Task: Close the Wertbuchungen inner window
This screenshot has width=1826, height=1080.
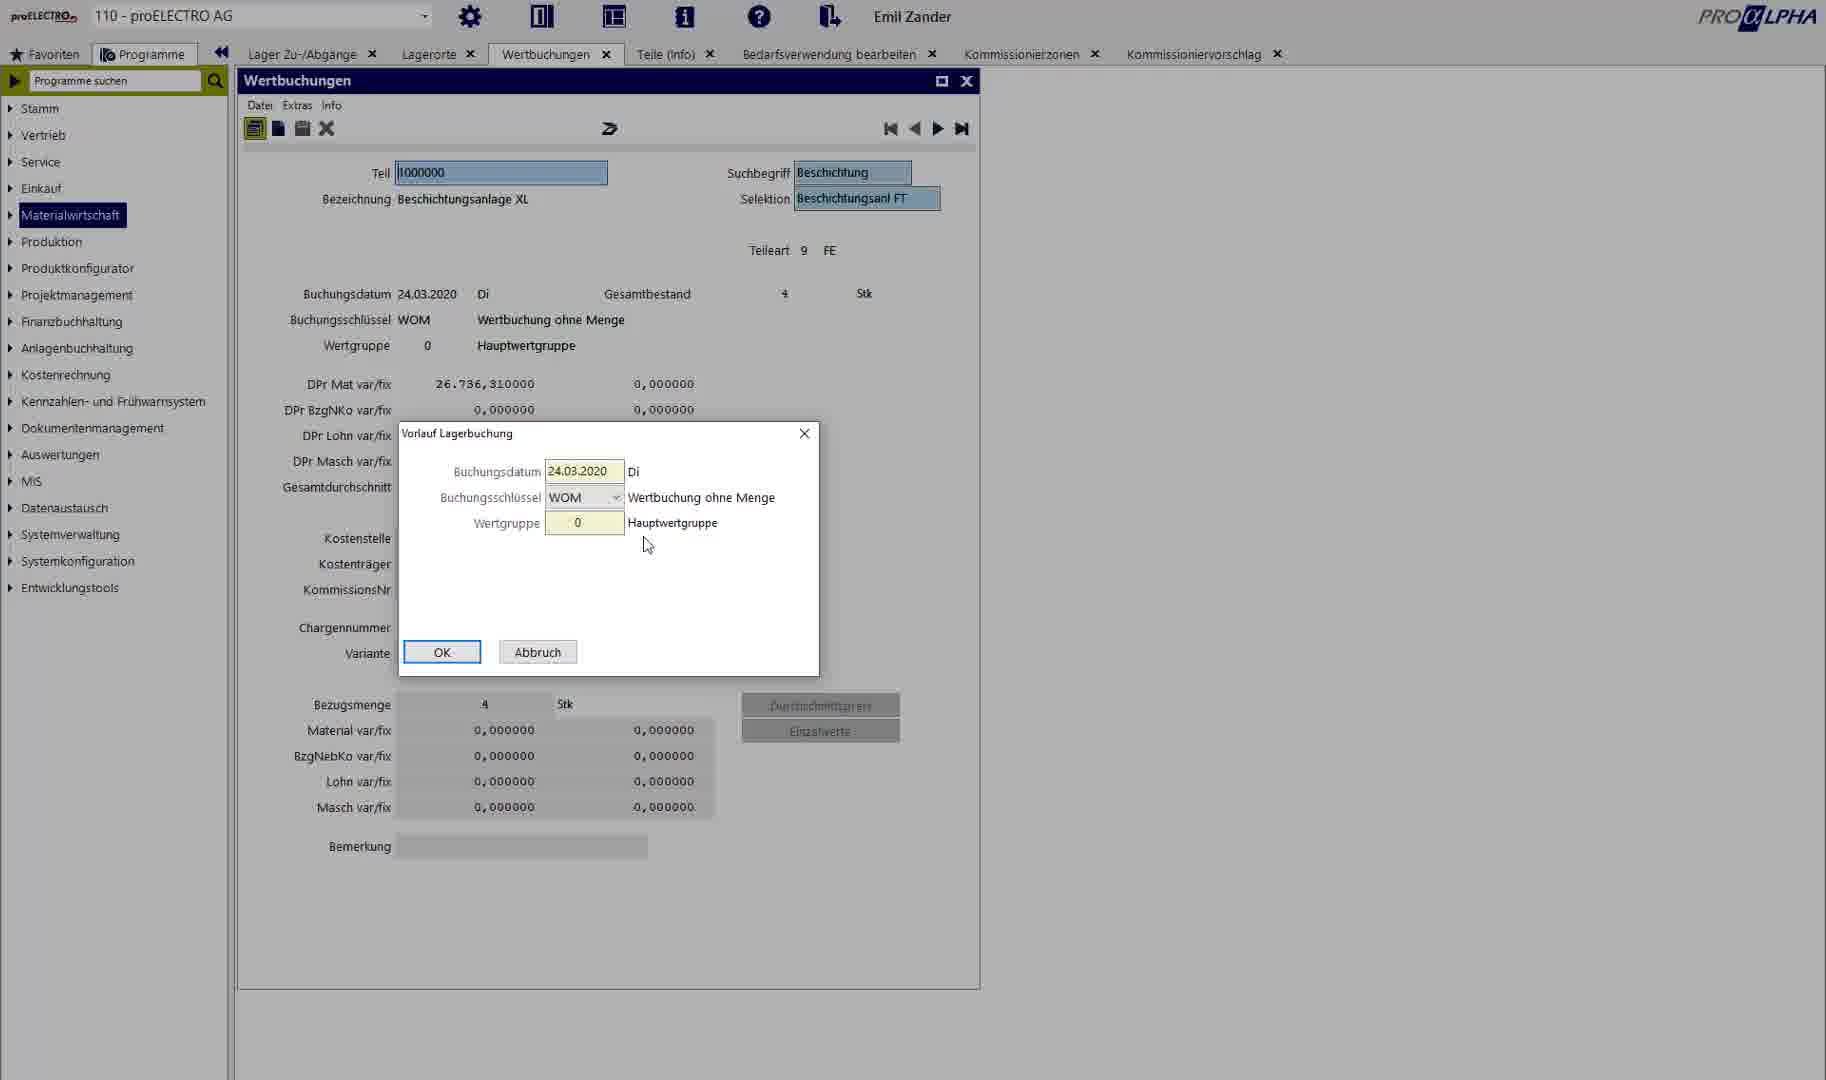Action: click(x=966, y=81)
